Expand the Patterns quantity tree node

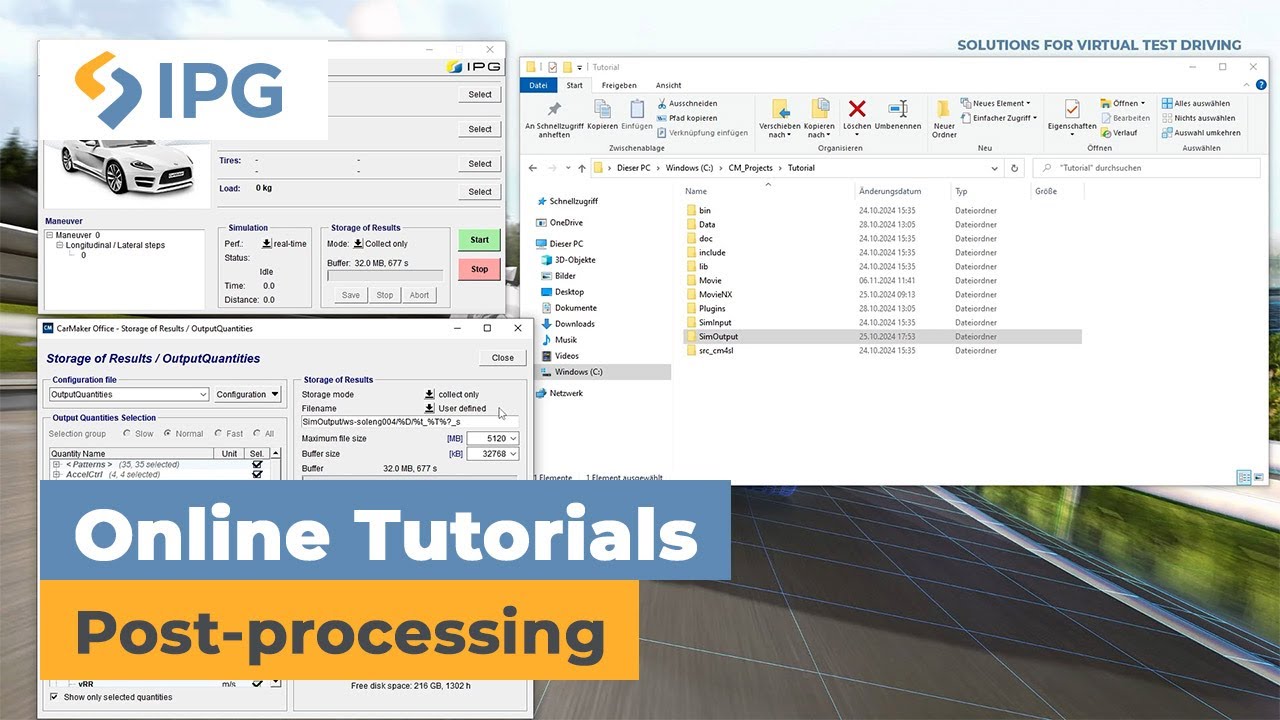56,465
